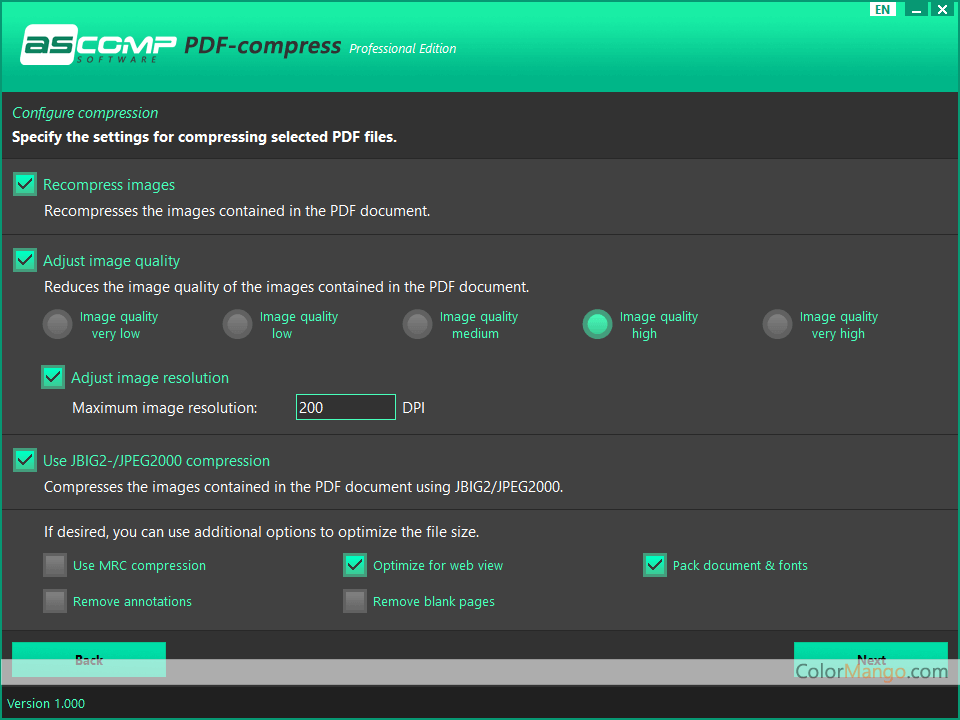Toggle the Adjust image quality option

coord(24,260)
